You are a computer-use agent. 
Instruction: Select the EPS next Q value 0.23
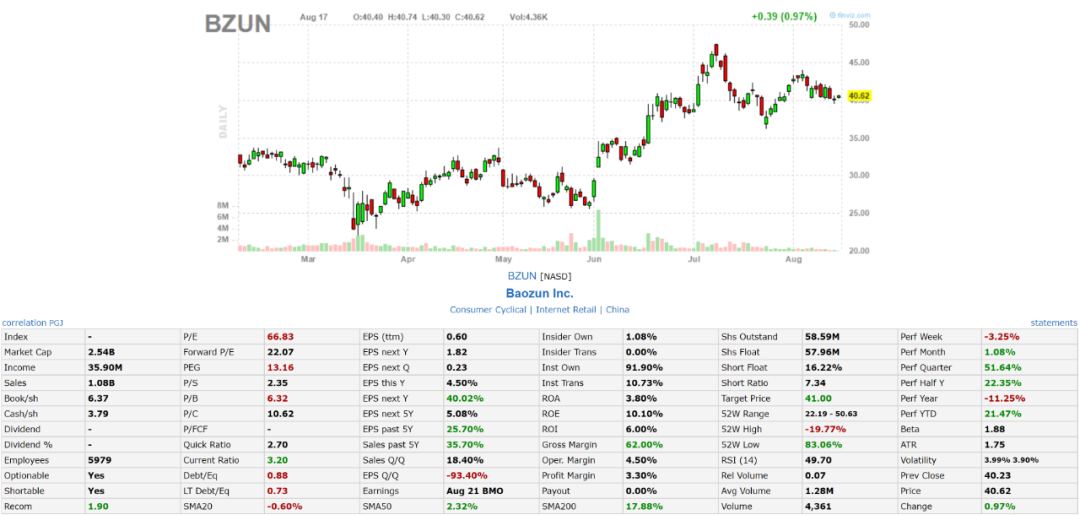(457, 368)
